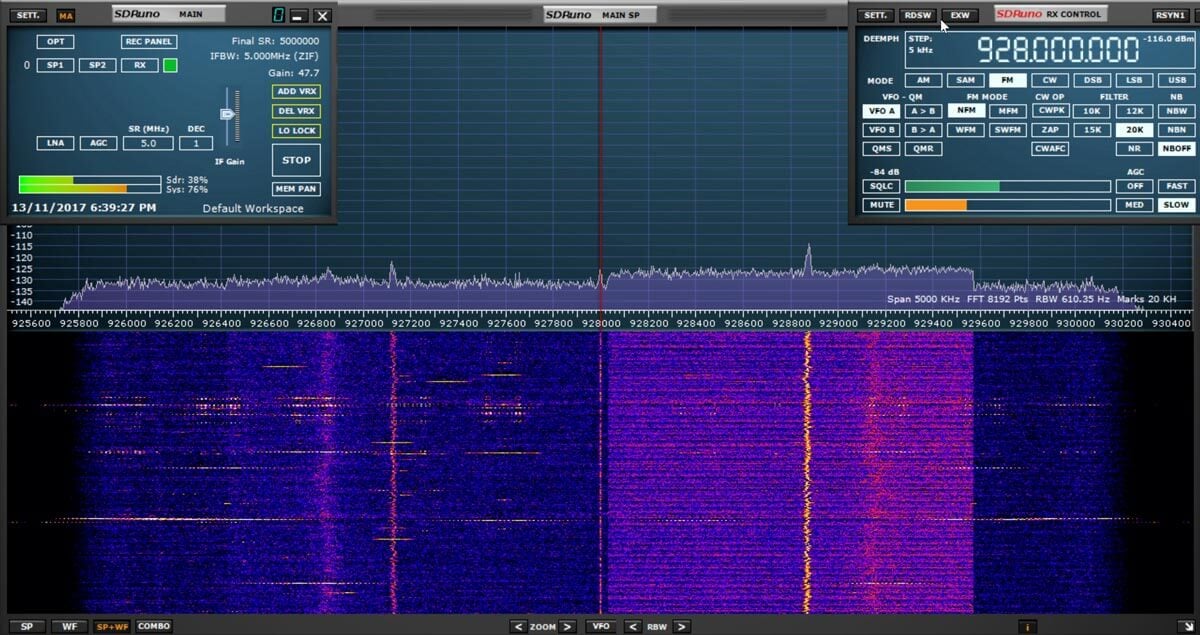The width and height of the screenshot is (1200, 635).
Task: Toggle the LNA on
Action: 55,143
